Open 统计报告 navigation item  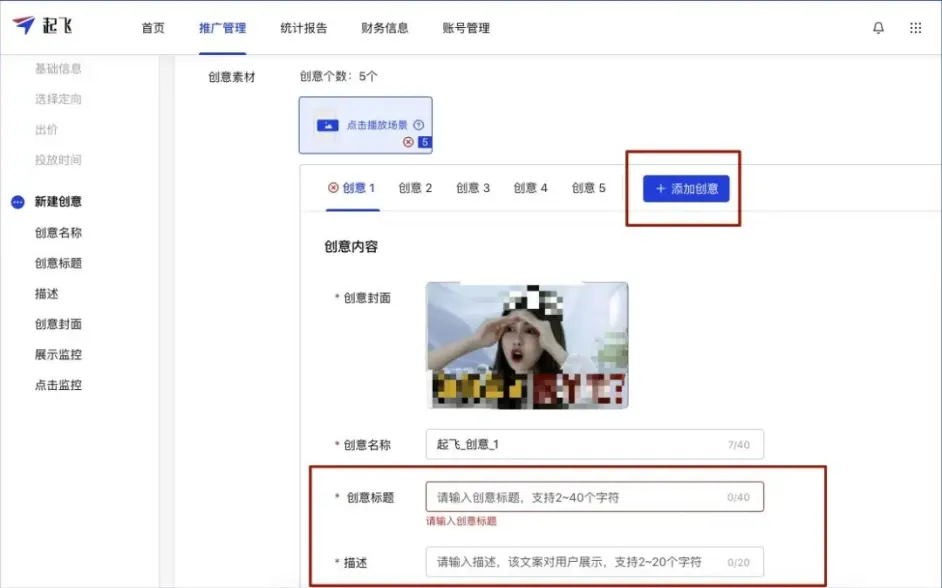coord(304,28)
